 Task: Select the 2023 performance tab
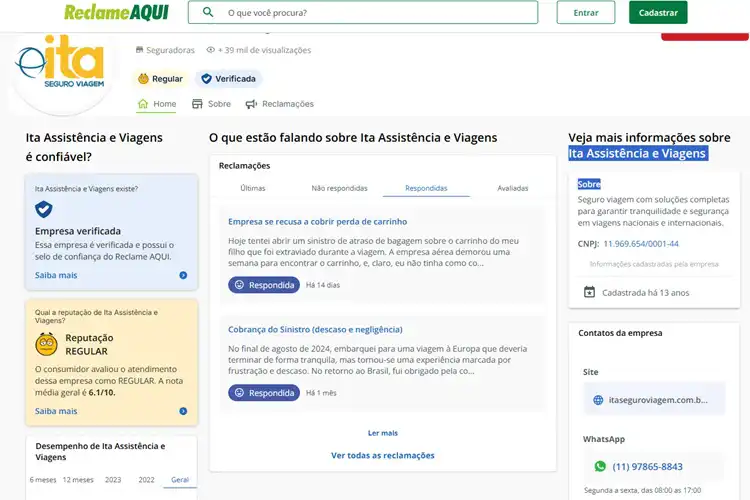tap(113, 479)
